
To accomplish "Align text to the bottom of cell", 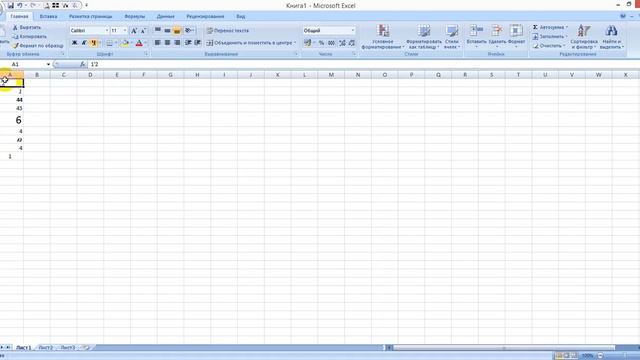I will pyautogui.click(x=177, y=30).
